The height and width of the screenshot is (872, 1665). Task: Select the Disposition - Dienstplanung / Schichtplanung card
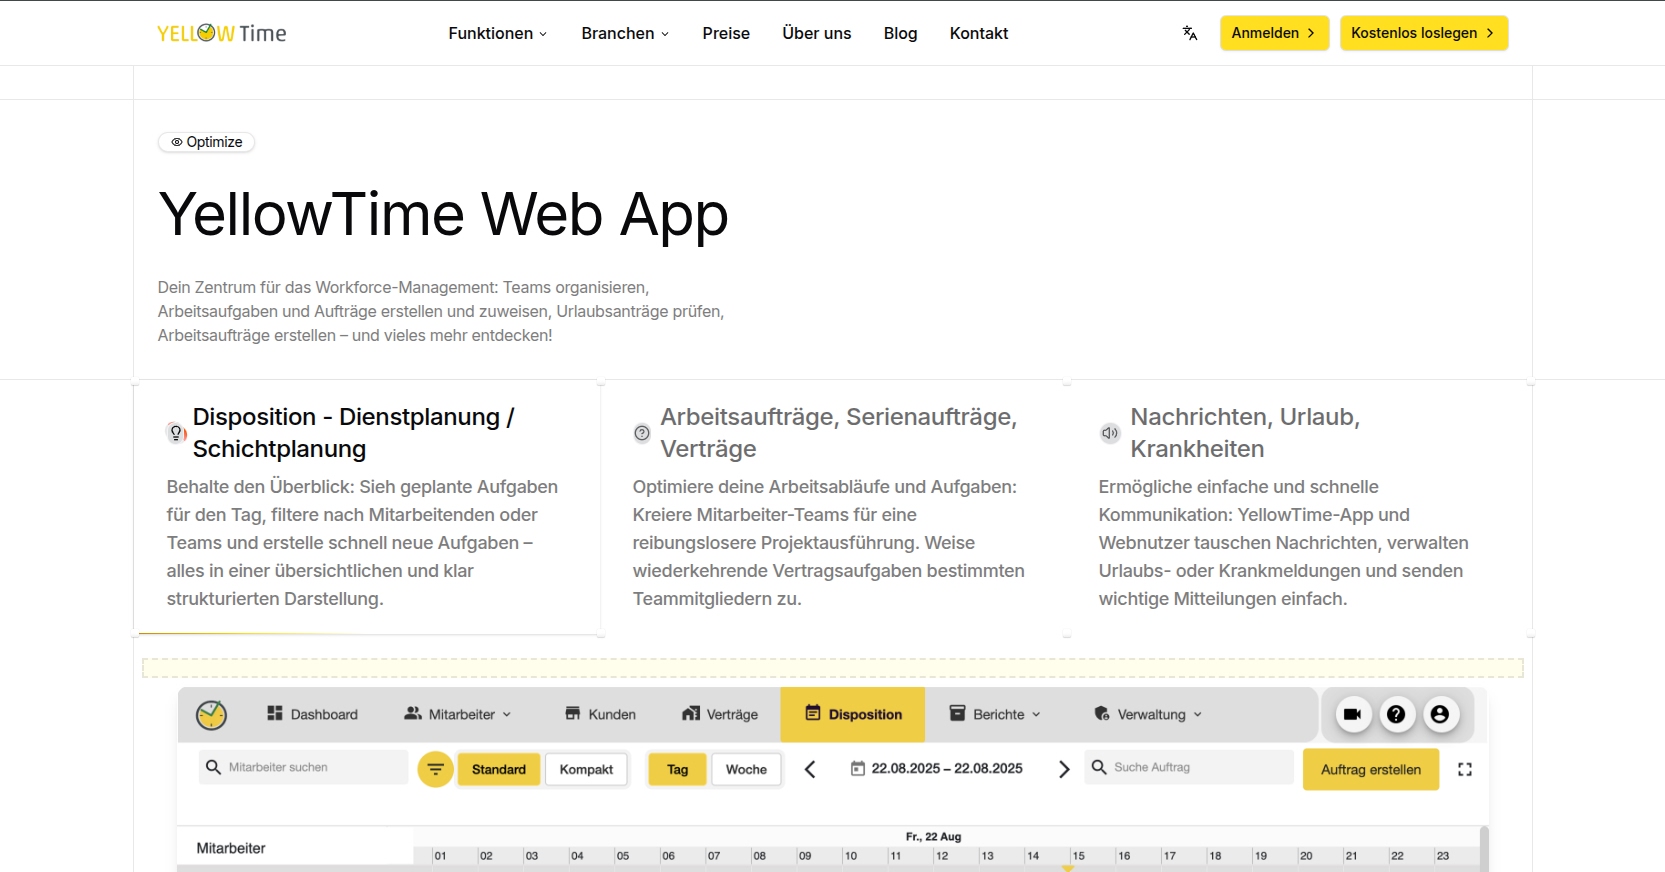367,507
